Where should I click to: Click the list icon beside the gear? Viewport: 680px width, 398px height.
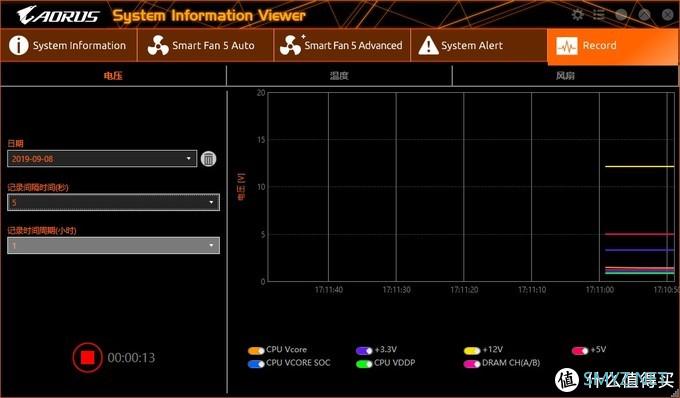[599, 15]
